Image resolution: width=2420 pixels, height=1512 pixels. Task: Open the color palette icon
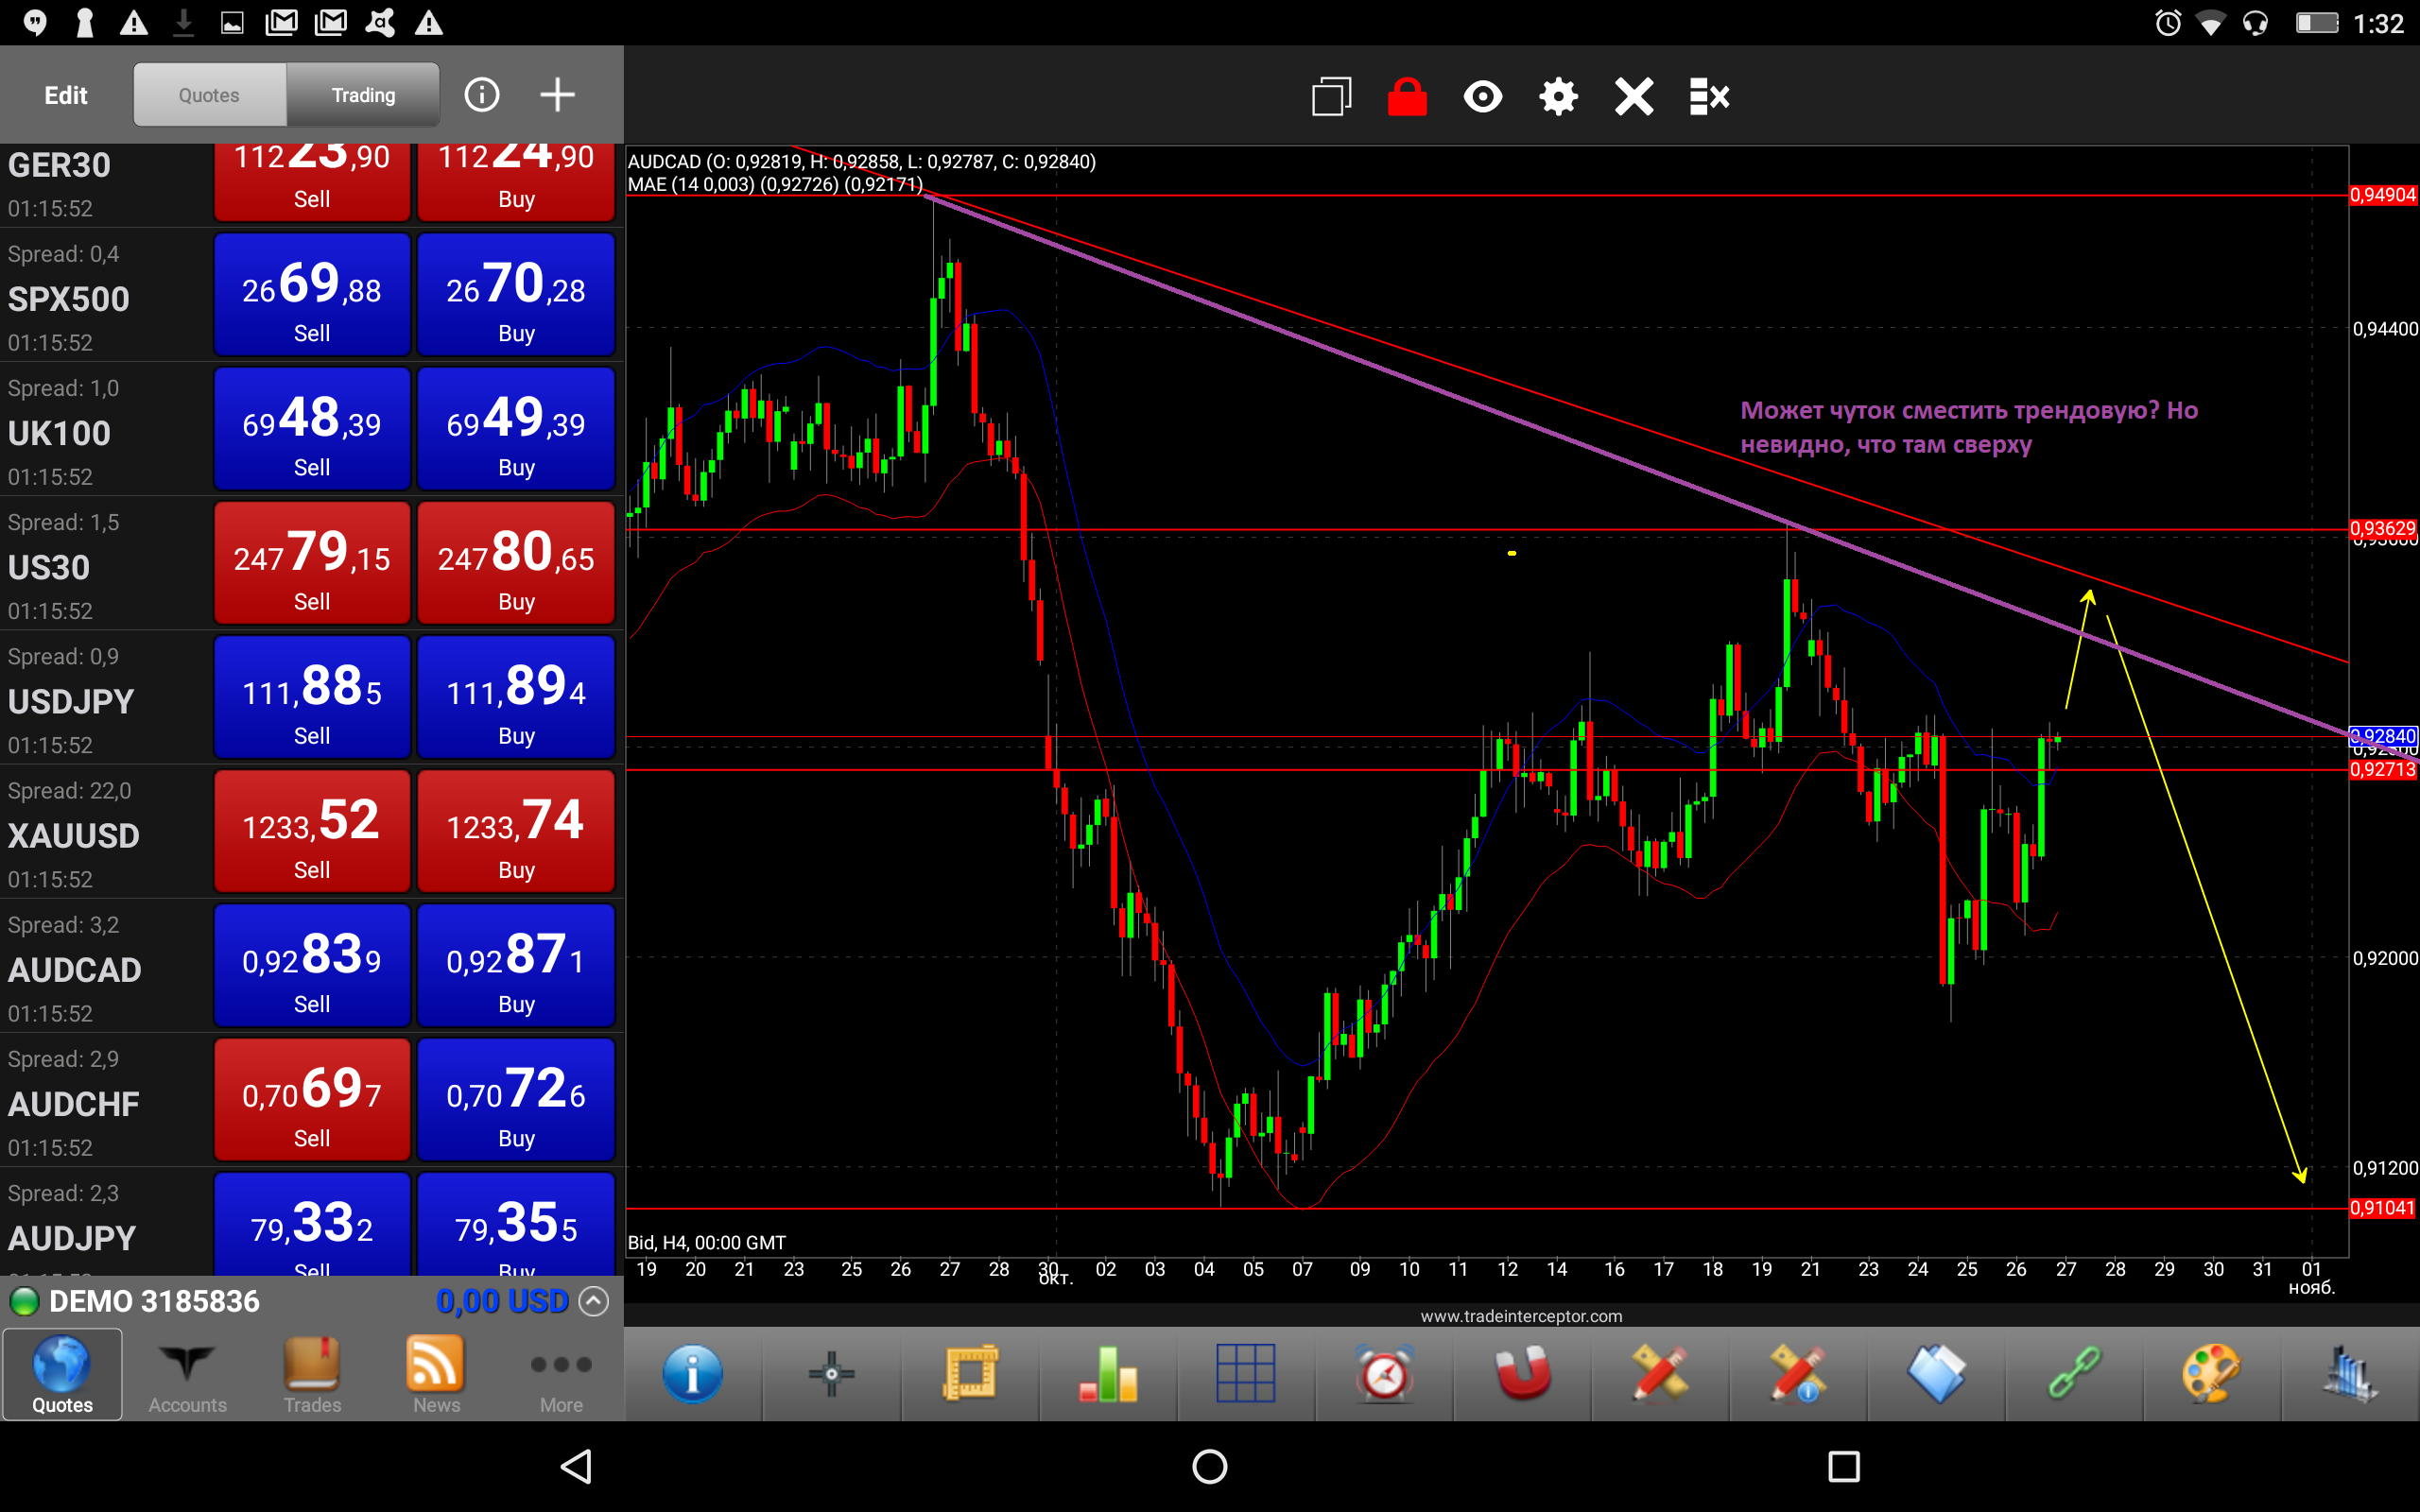[x=2212, y=1373]
